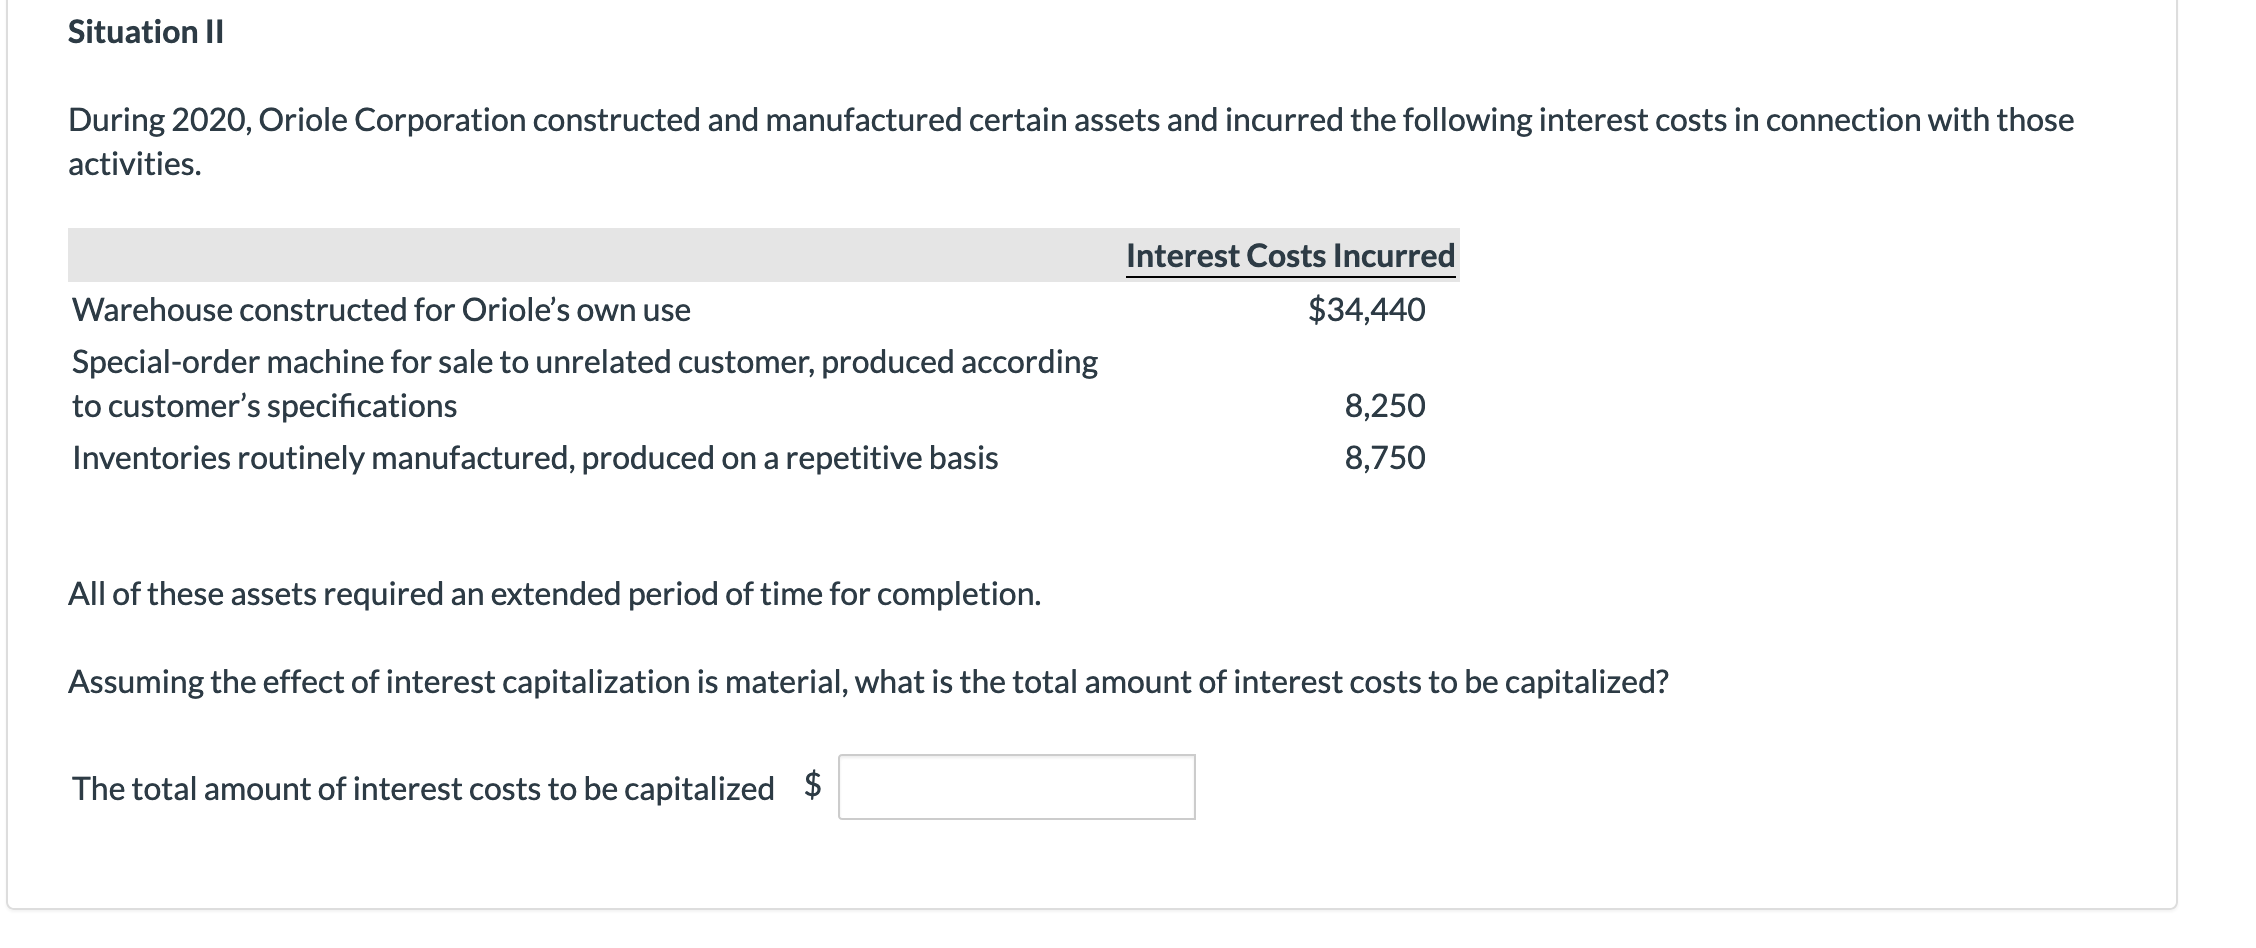Image resolution: width=2256 pixels, height=948 pixels.
Task: Click the word 'activities.' in the intro
Action: 135,164
